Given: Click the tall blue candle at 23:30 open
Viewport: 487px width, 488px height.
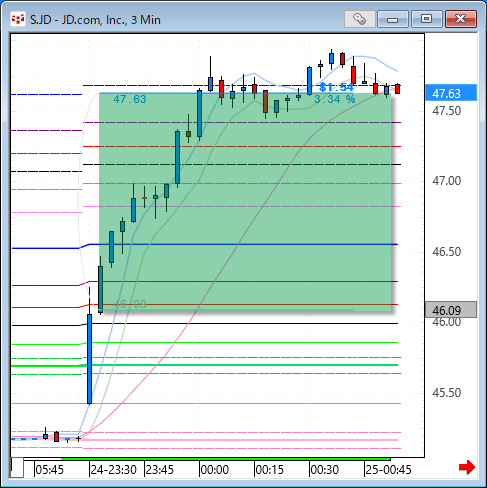Looking at the screenshot, I should [x=89, y=359].
